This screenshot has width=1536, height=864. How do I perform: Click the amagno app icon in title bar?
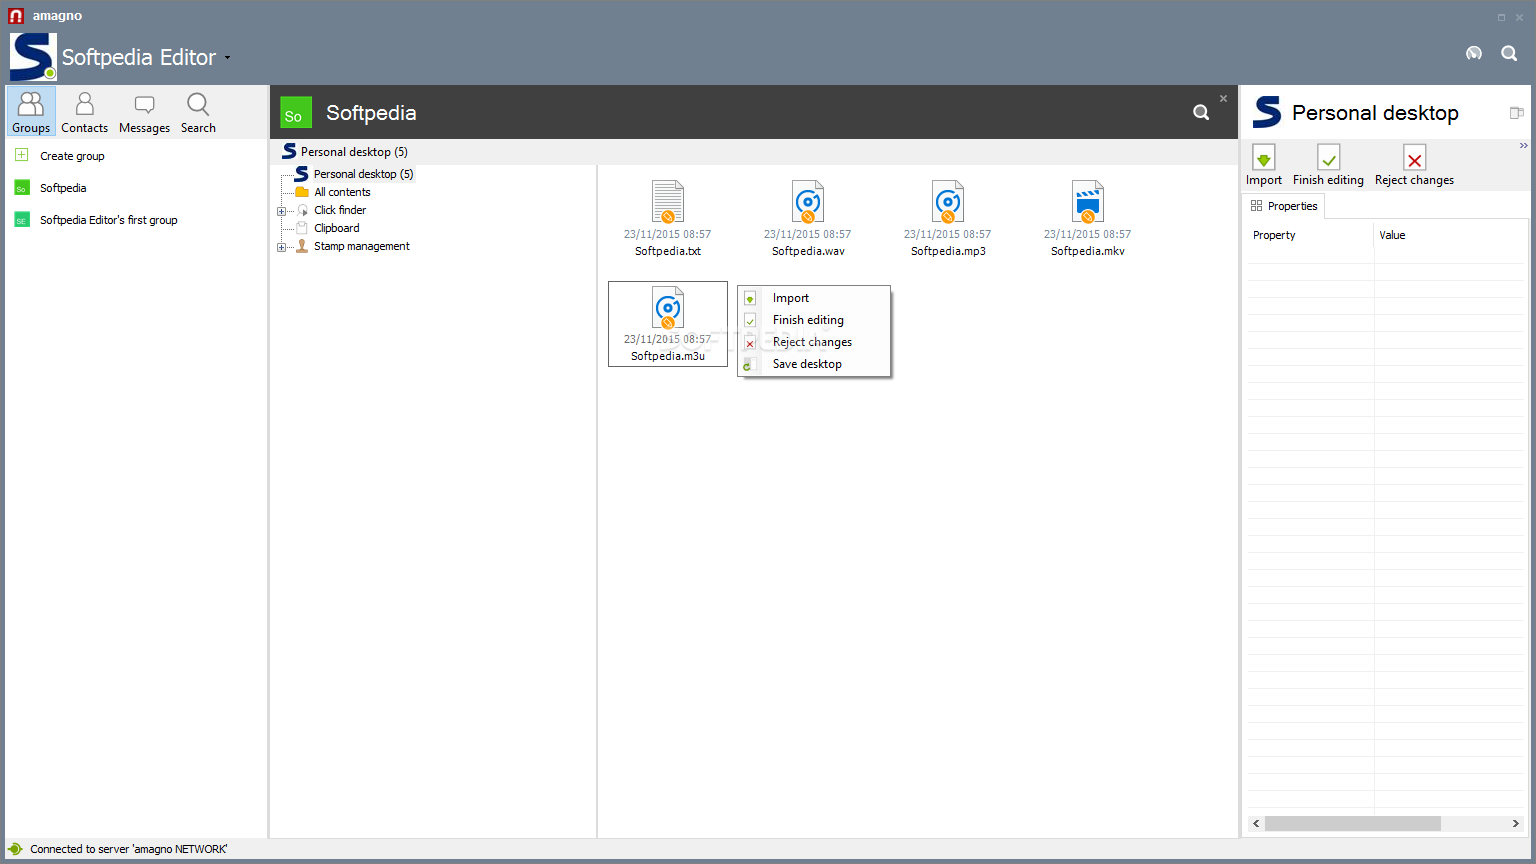pos(16,16)
